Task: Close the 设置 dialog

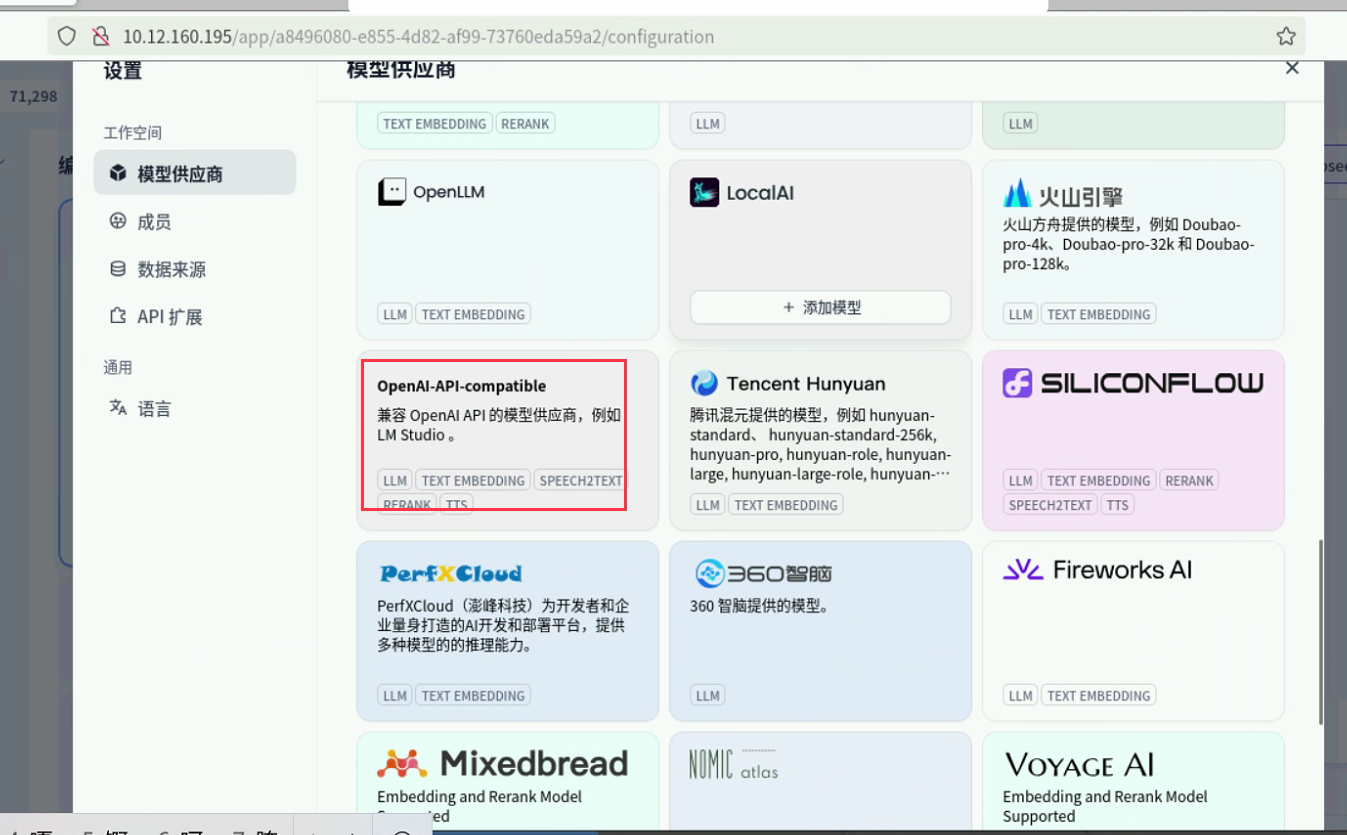Action: [x=1292, y=68]
